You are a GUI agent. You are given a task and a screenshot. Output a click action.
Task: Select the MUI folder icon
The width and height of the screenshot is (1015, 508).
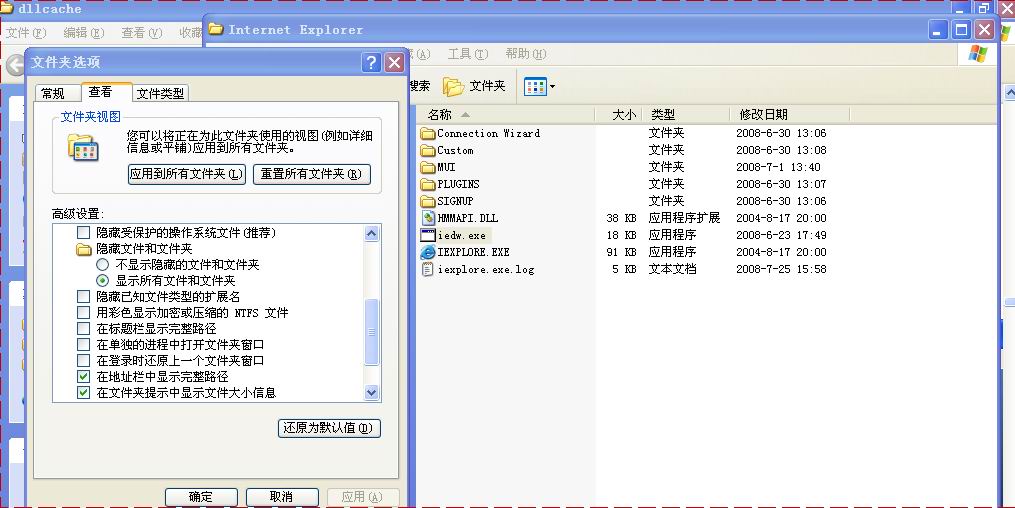pyautogui.click(x=427, y=167)
